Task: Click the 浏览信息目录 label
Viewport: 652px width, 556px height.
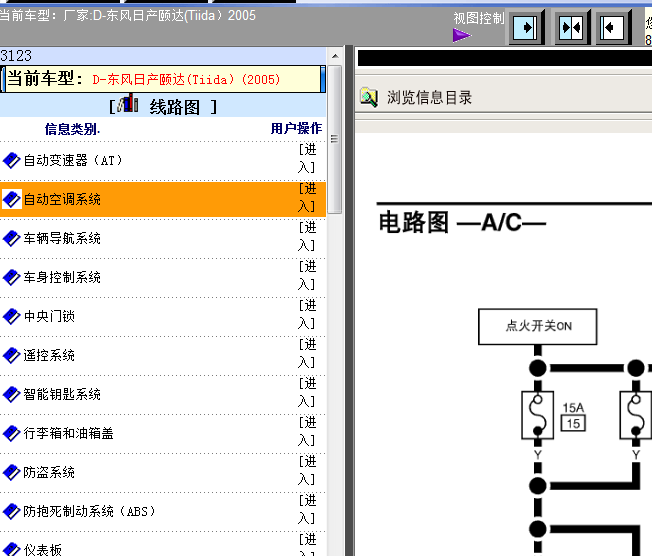Action: [x=430, y=98]
